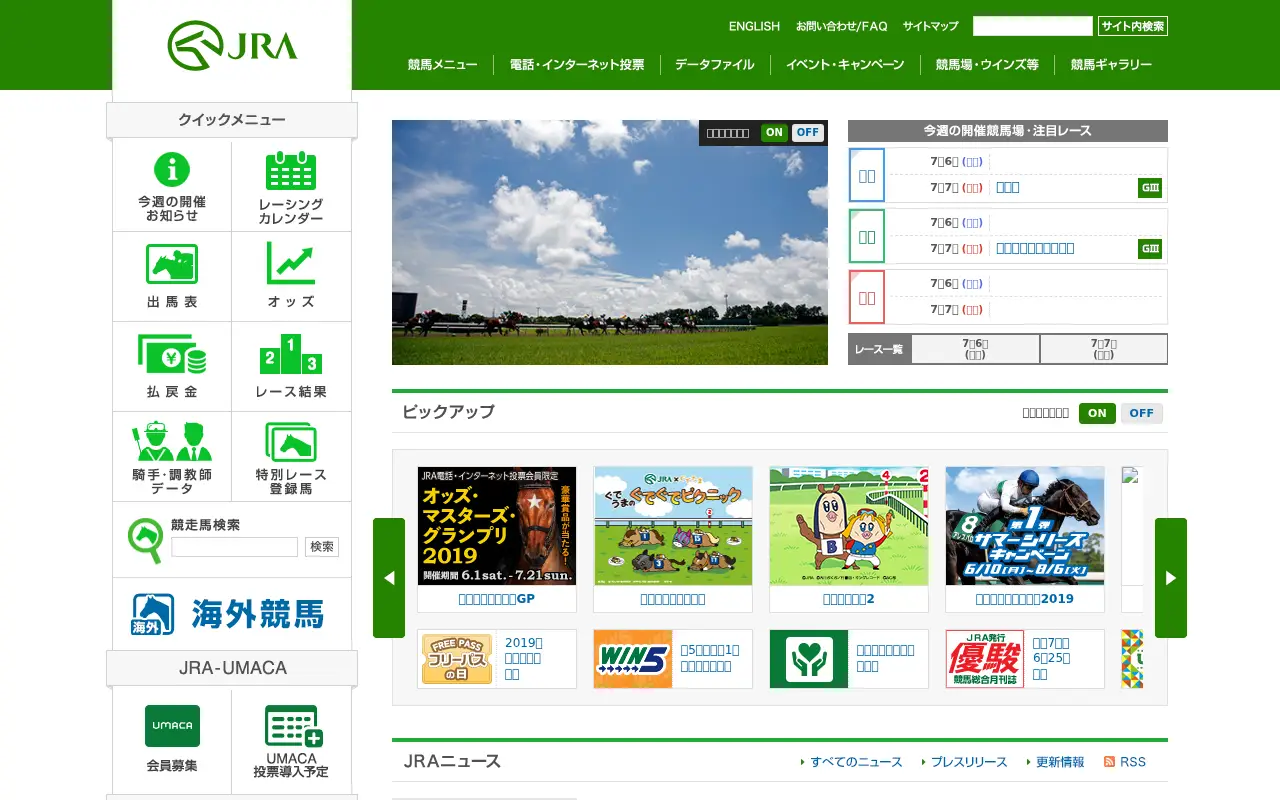Open お問い合わせ/FAQ link
The image size is (1280, 800).
(842, 26)
